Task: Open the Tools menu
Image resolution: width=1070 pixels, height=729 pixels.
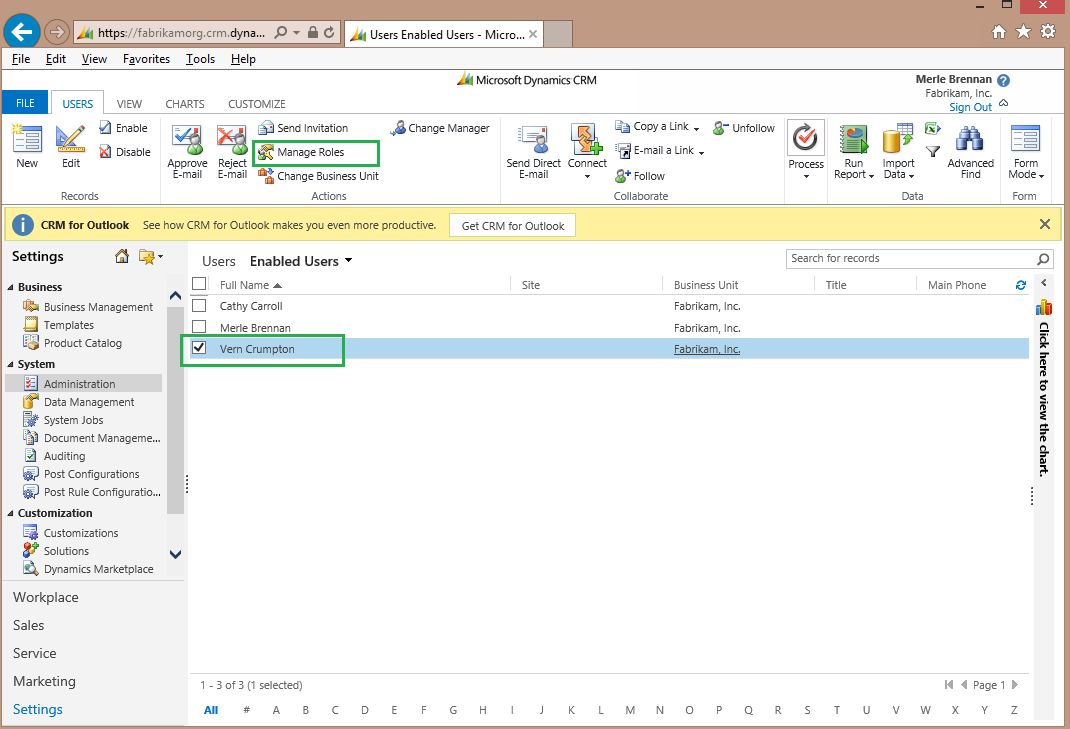Action: (200, 58)
